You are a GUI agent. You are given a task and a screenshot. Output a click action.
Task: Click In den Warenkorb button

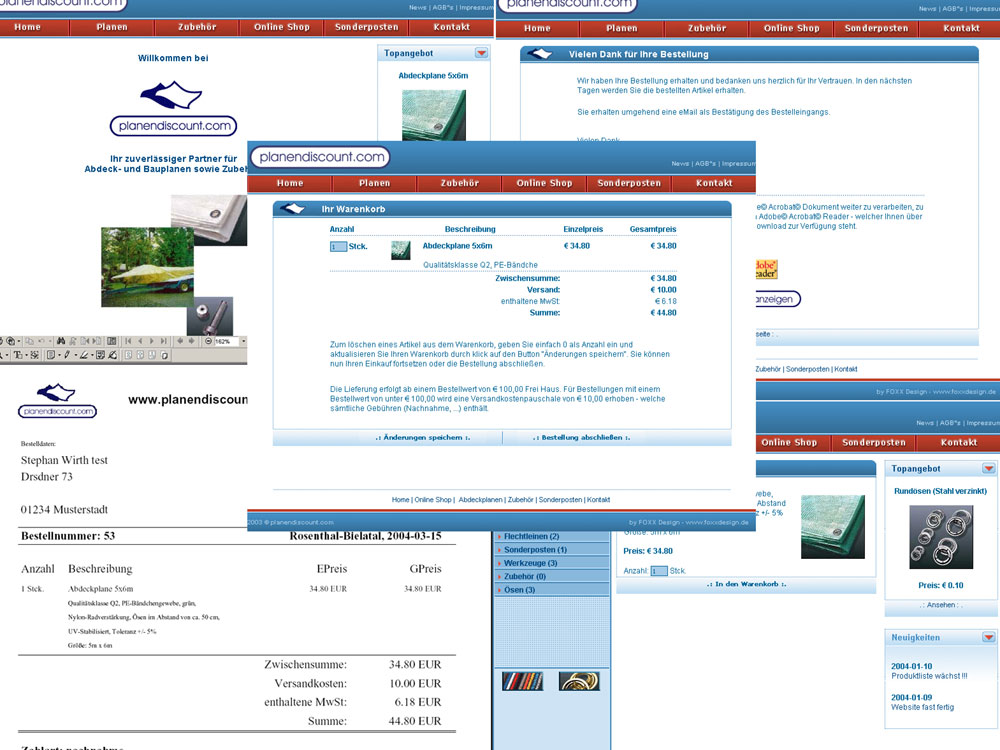click(x=746, y=584)
